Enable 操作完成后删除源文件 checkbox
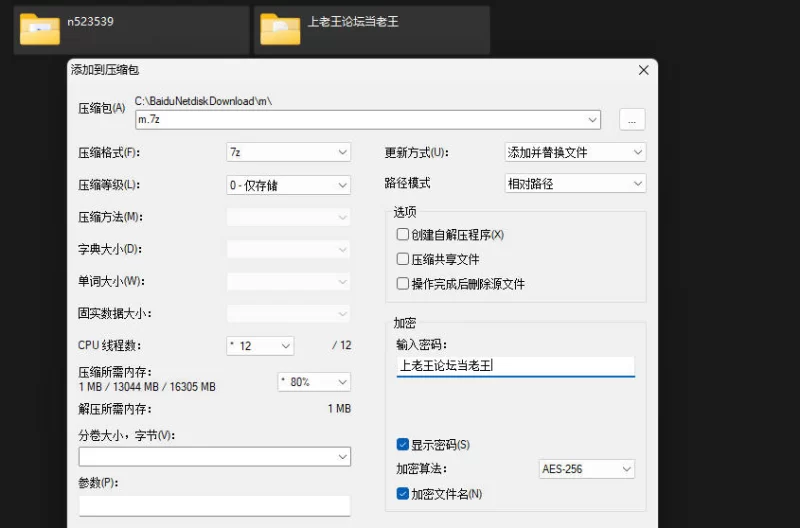 click(x=403, y=284)
